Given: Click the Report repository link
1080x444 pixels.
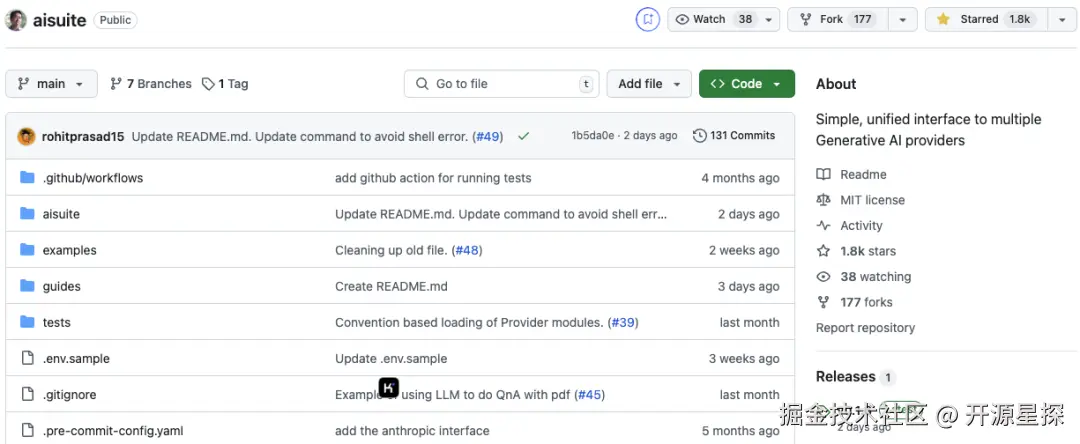Looking at the screenshot, I should [x=865, y=328].
